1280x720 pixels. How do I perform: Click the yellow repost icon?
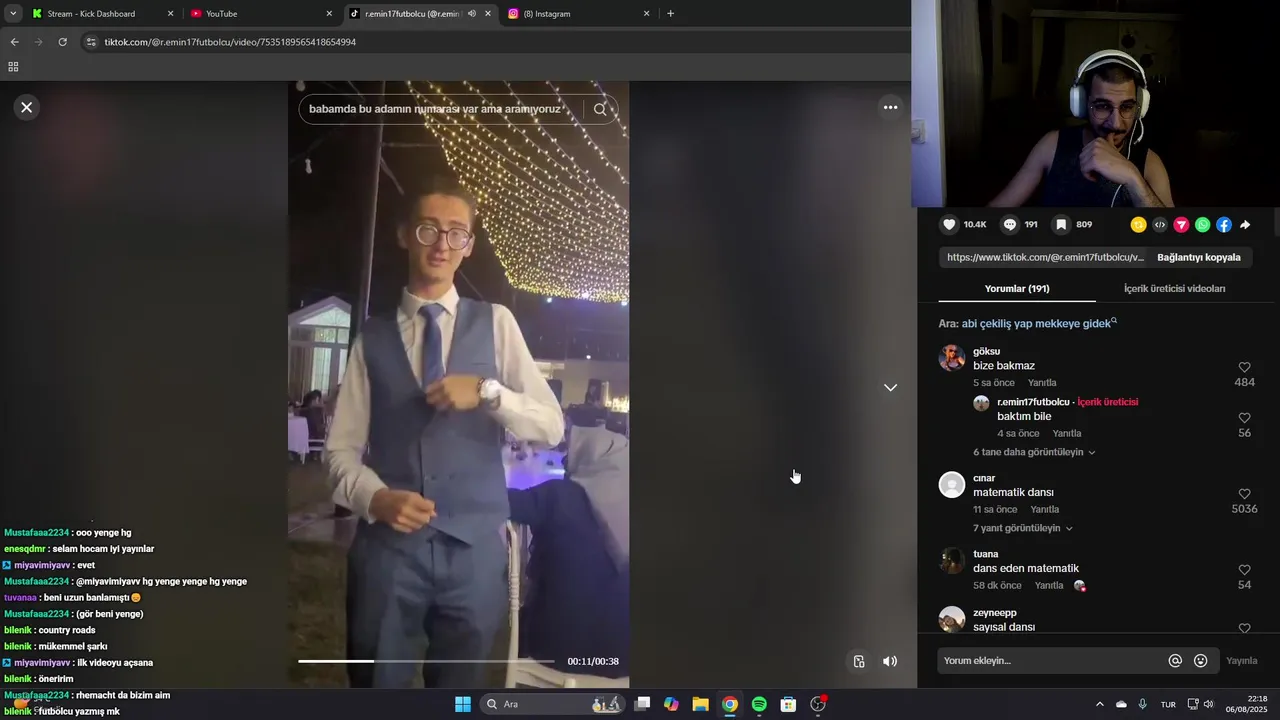coord(1138,225)
